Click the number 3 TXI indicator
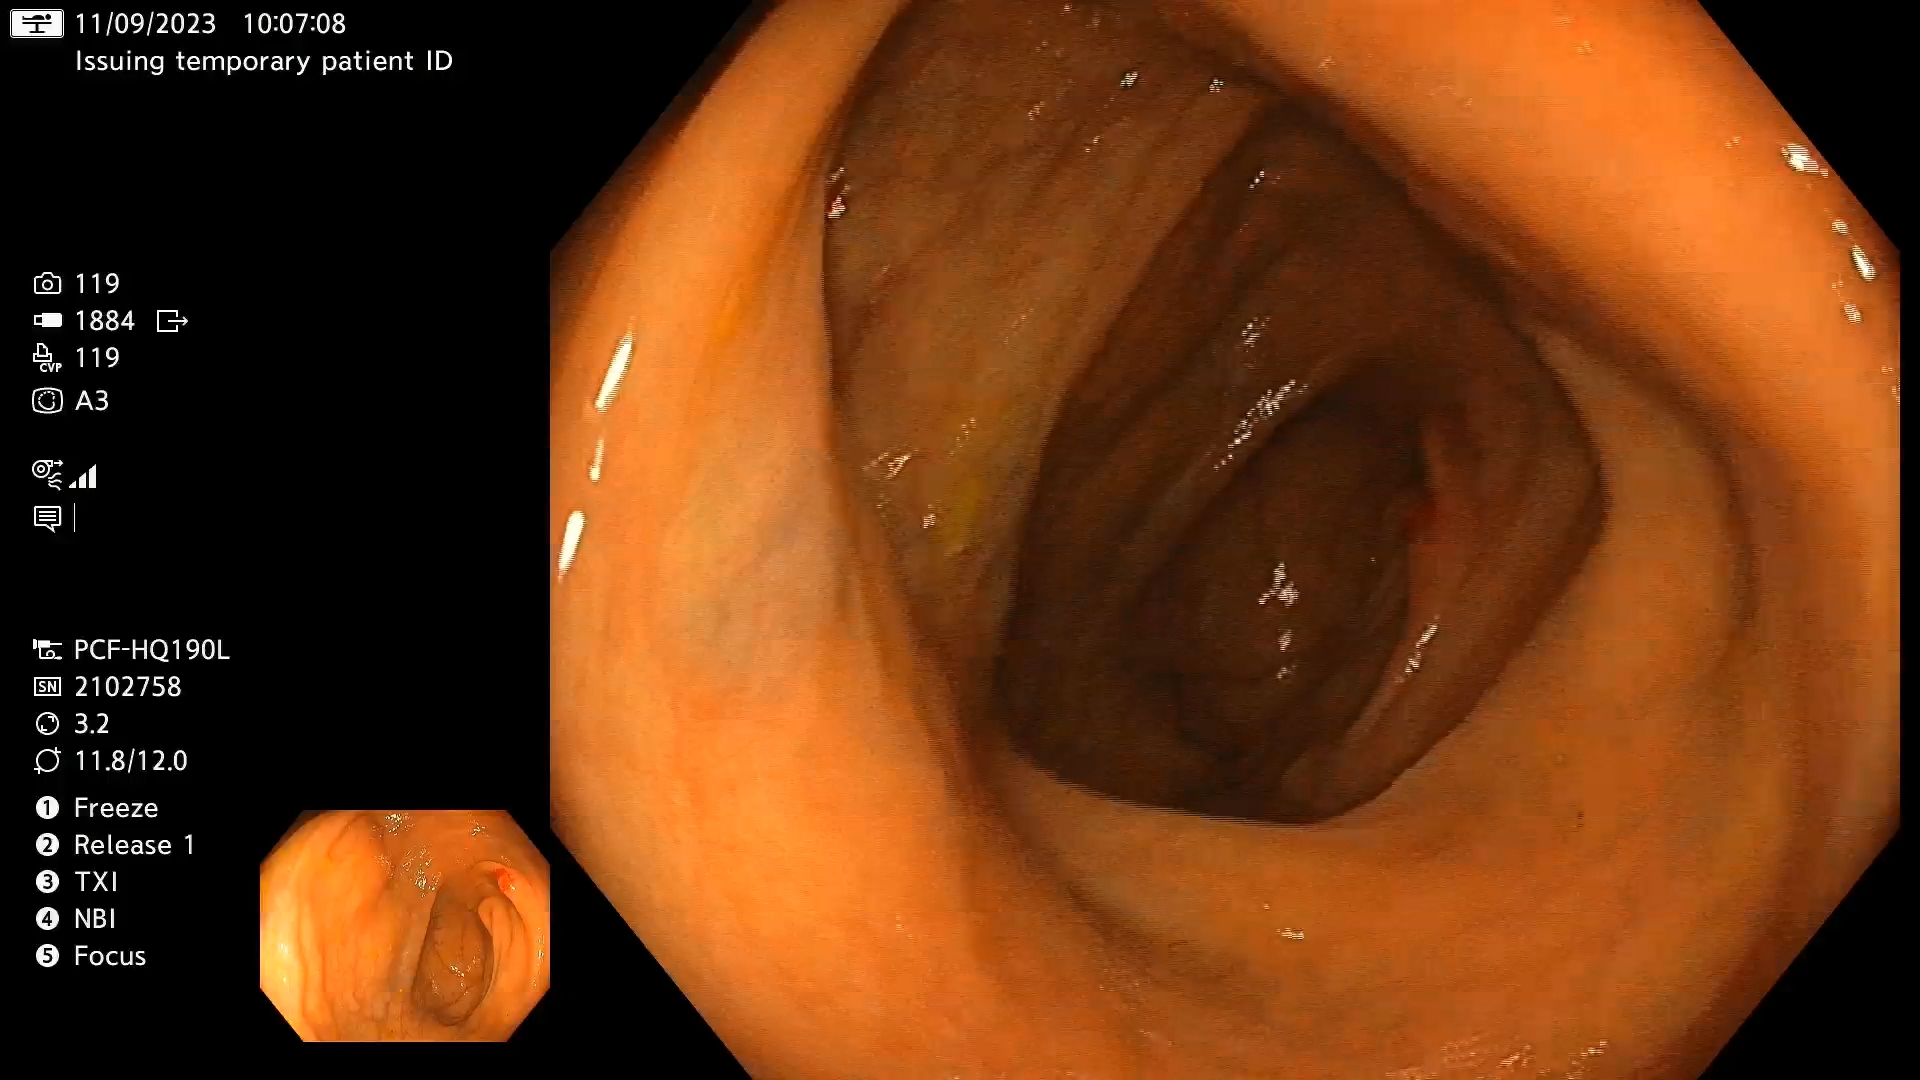Screen dimensions: 1920x1080 (x=47, y=882)
